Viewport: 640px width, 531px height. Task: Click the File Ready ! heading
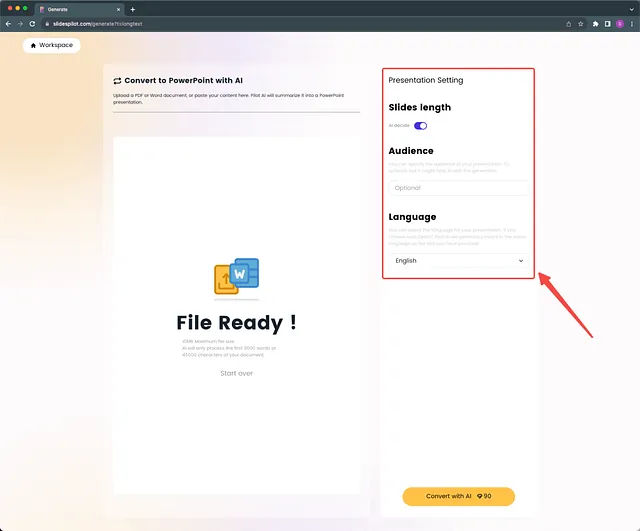click(236, 323)
